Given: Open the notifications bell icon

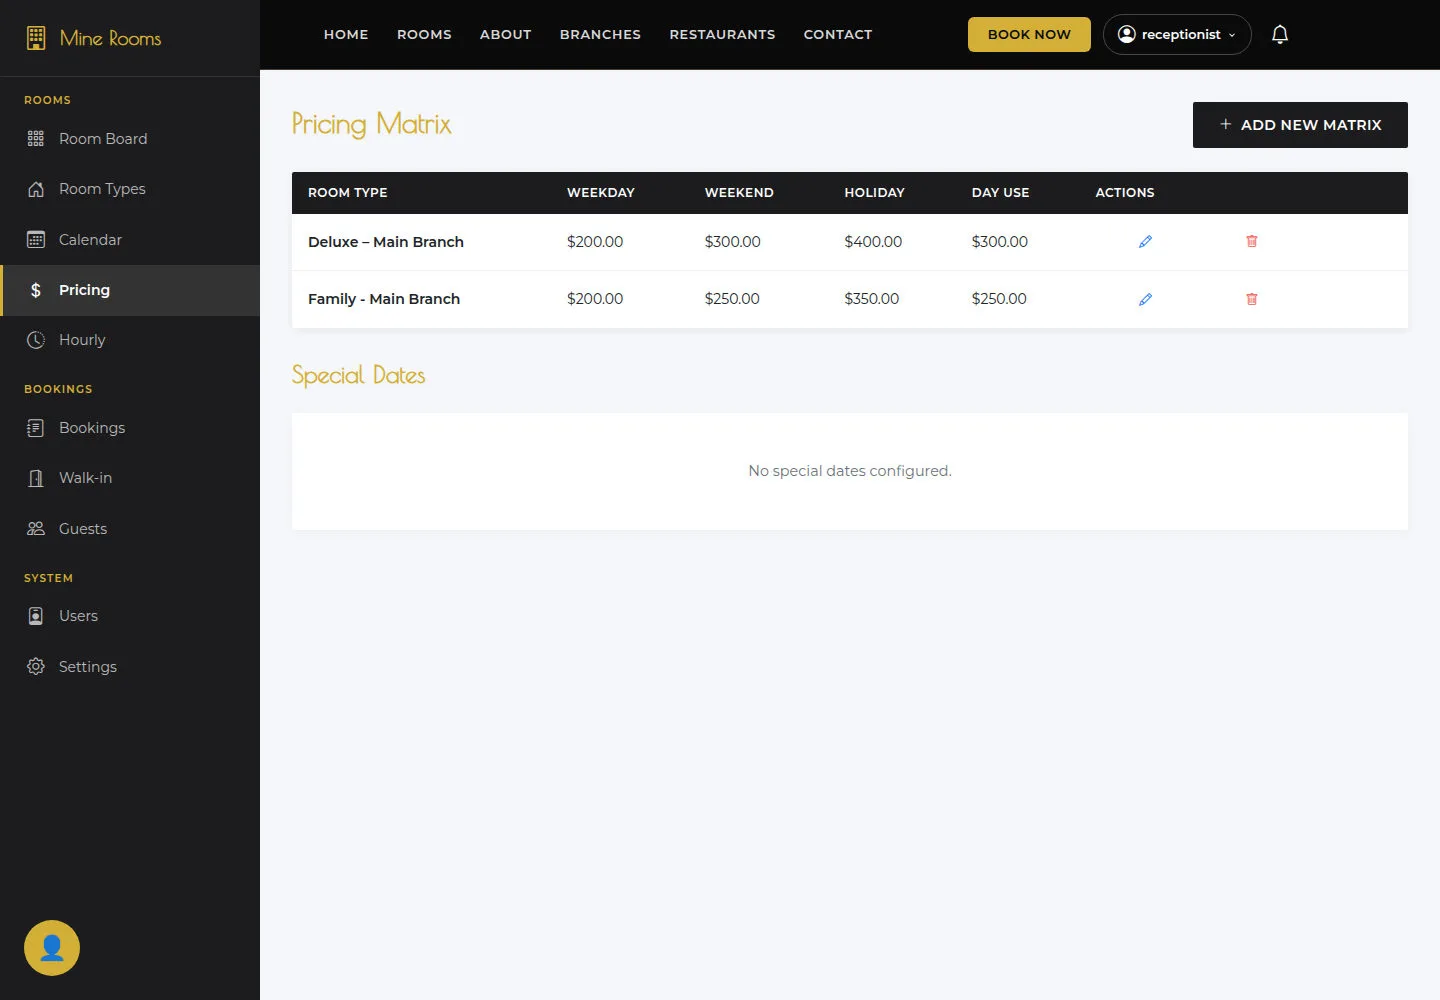Looking at the screenshot, I should pos(1280,35).
